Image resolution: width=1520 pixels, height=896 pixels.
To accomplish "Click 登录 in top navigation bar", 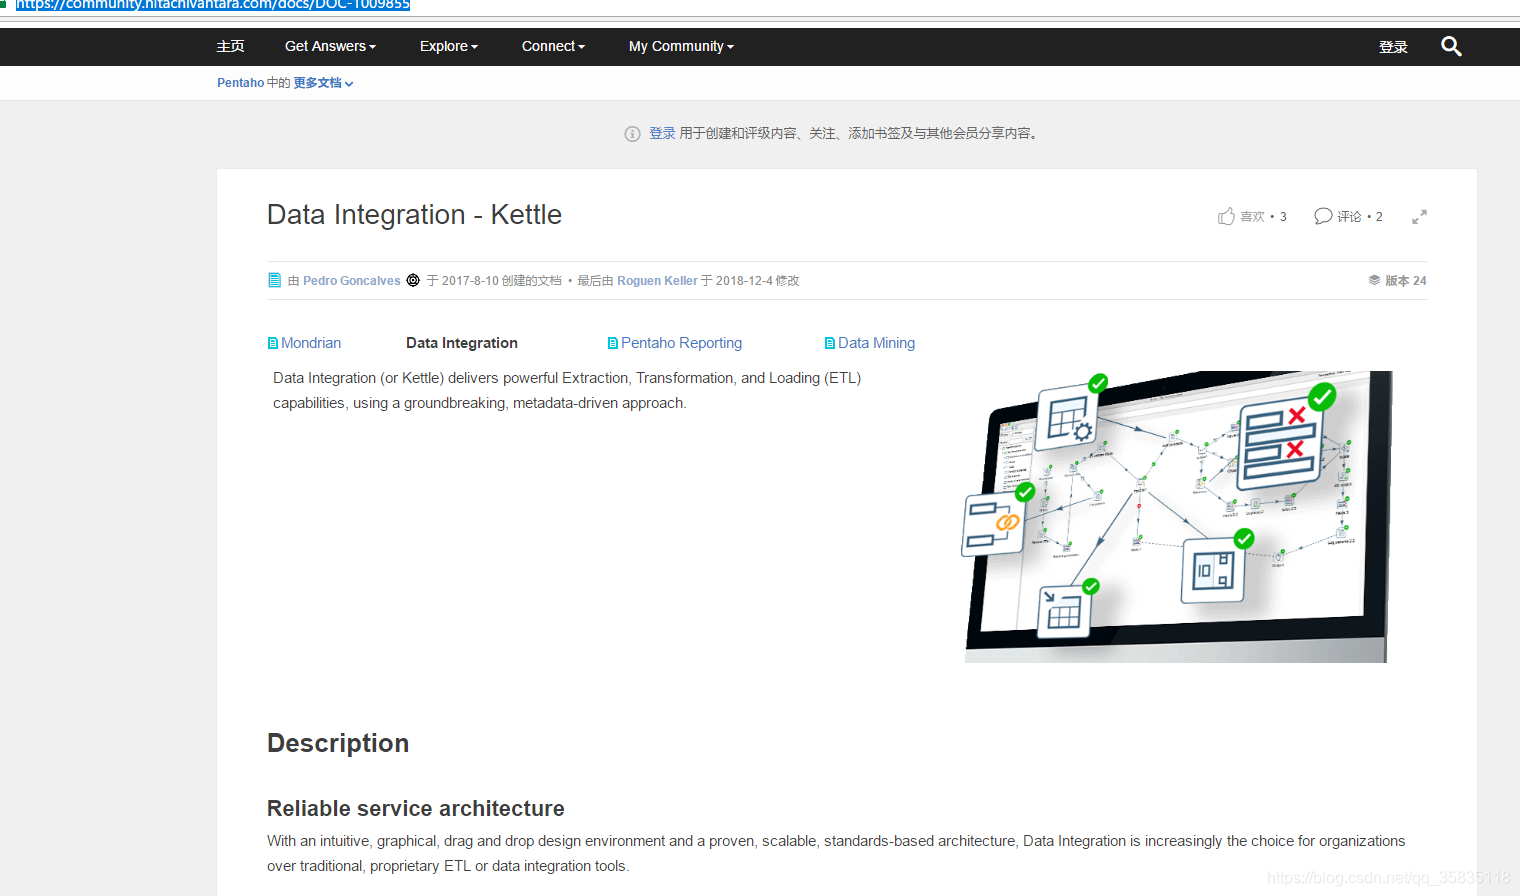I will tap(1393, 46).
